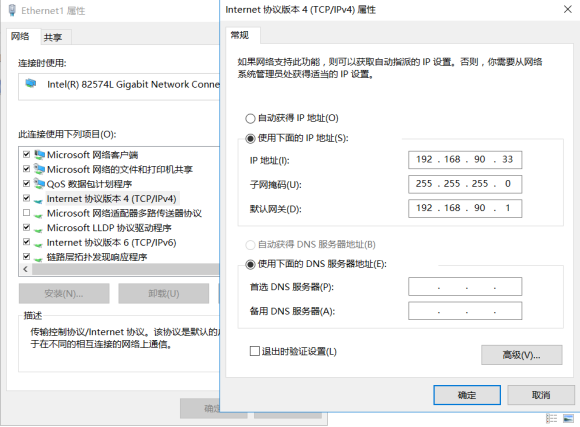Enable Microsoft 网络适配器多路传送器协议 checkbox
Screen dimensions: 580x427
point(26,213)
